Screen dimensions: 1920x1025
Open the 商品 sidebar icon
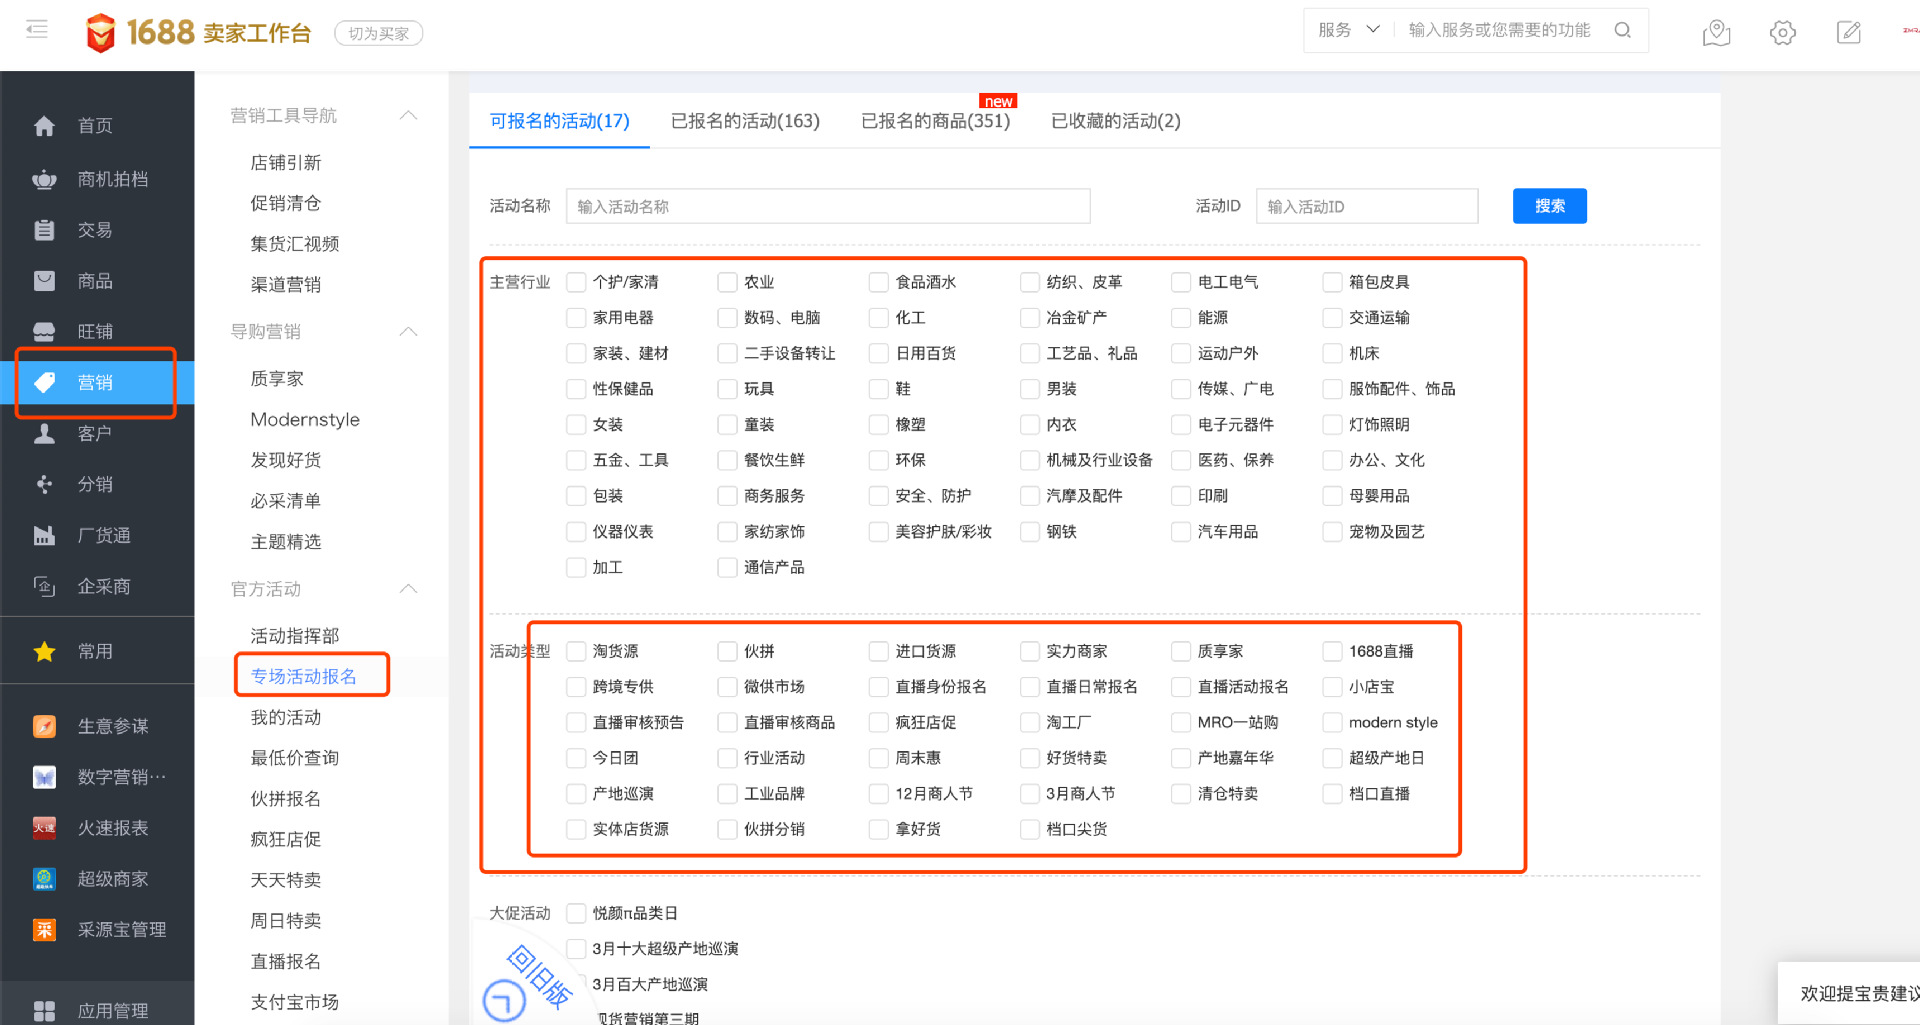tap(44, 281)
